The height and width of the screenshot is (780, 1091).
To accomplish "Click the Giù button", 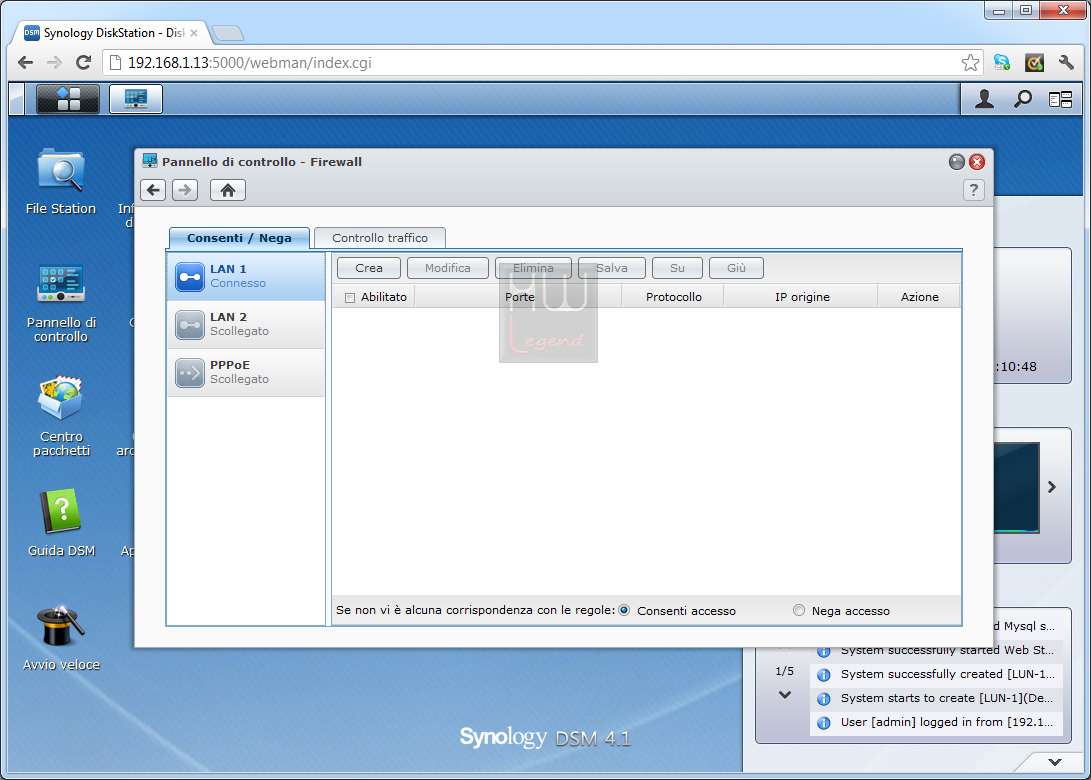I will [736, 268].
